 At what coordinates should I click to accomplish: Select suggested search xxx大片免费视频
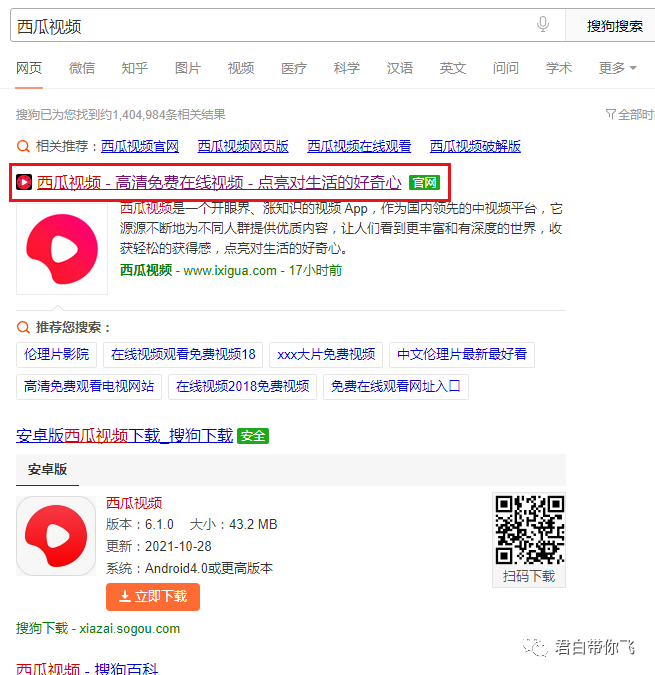326,355
